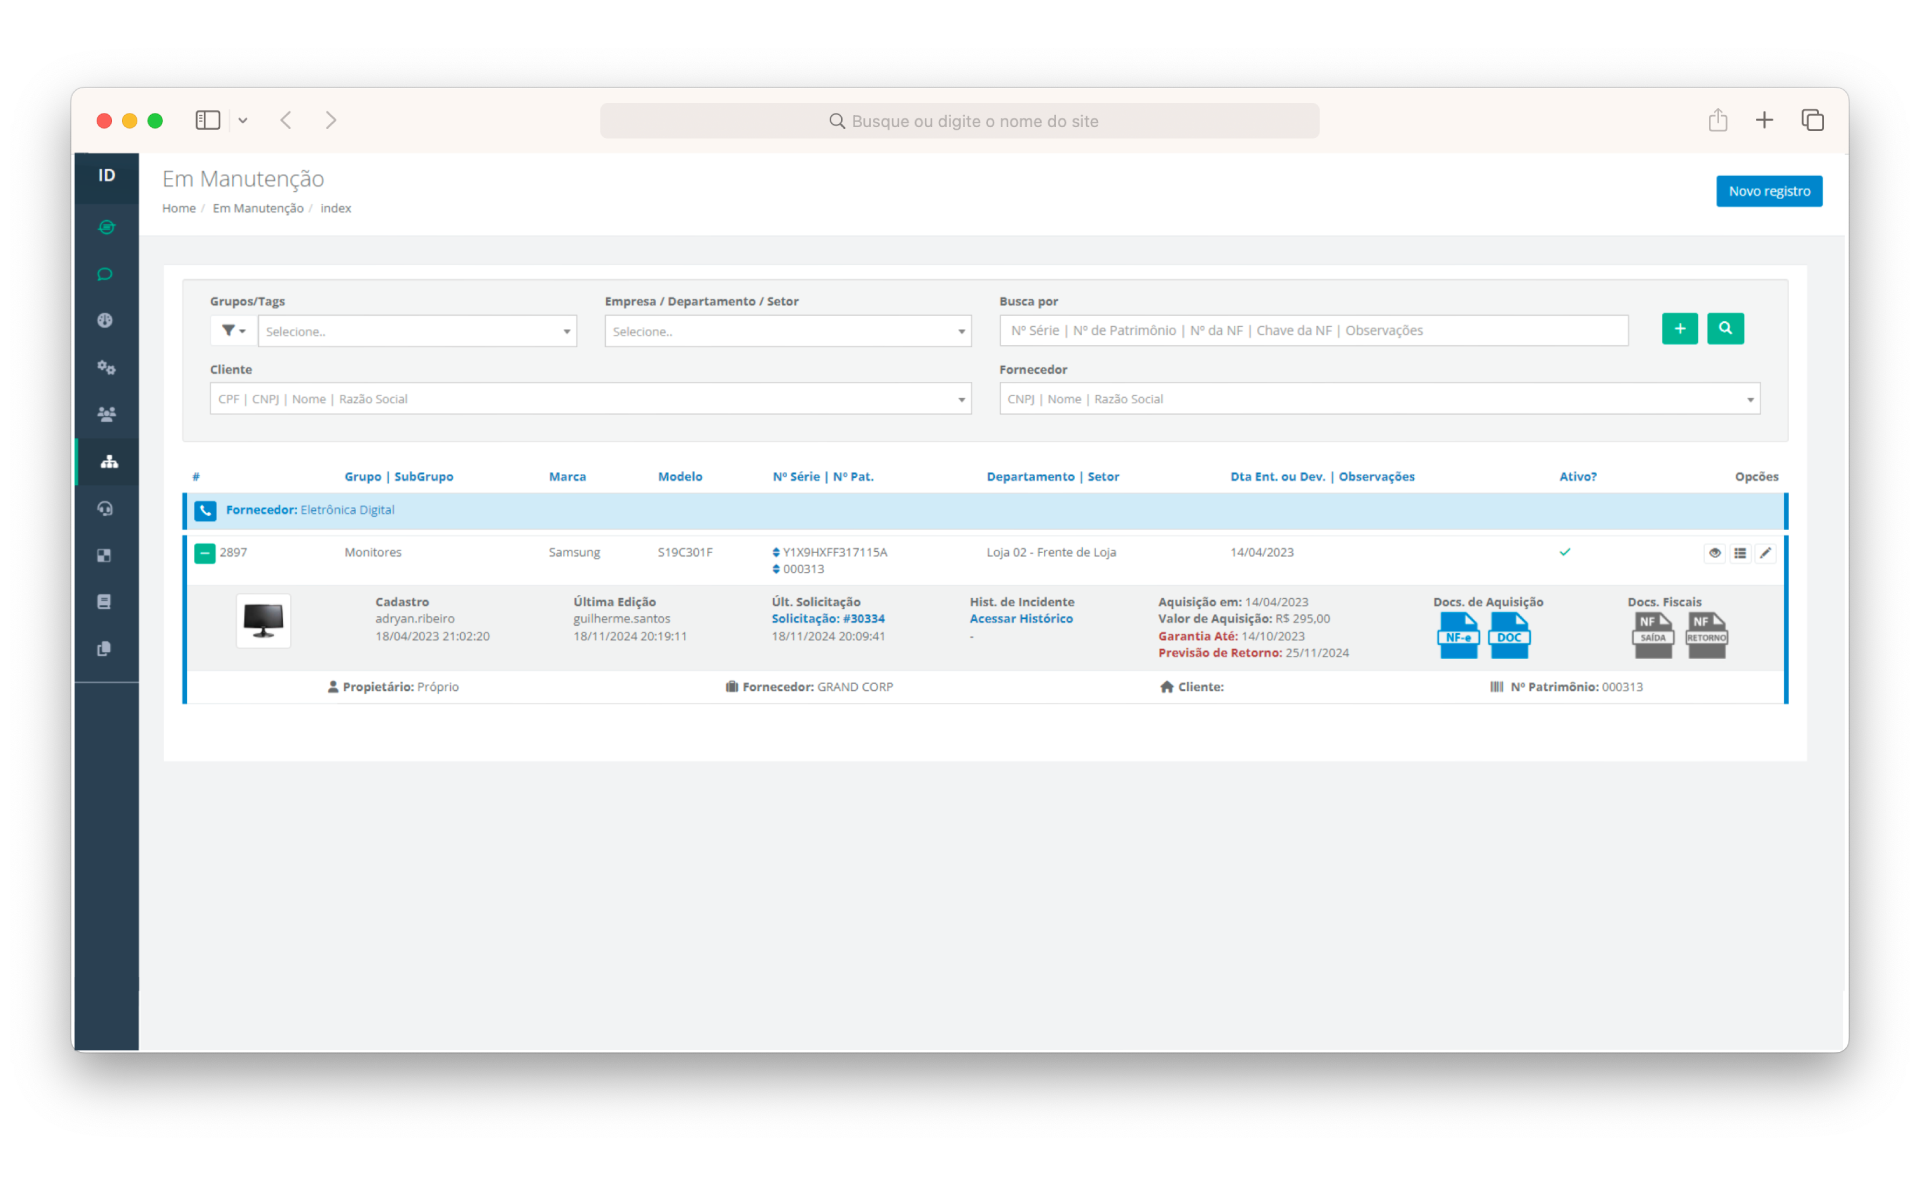This screenshot has width=1920, height=1186.
Task: Open the Cliente select dropdown
Action: click(590, 399)
